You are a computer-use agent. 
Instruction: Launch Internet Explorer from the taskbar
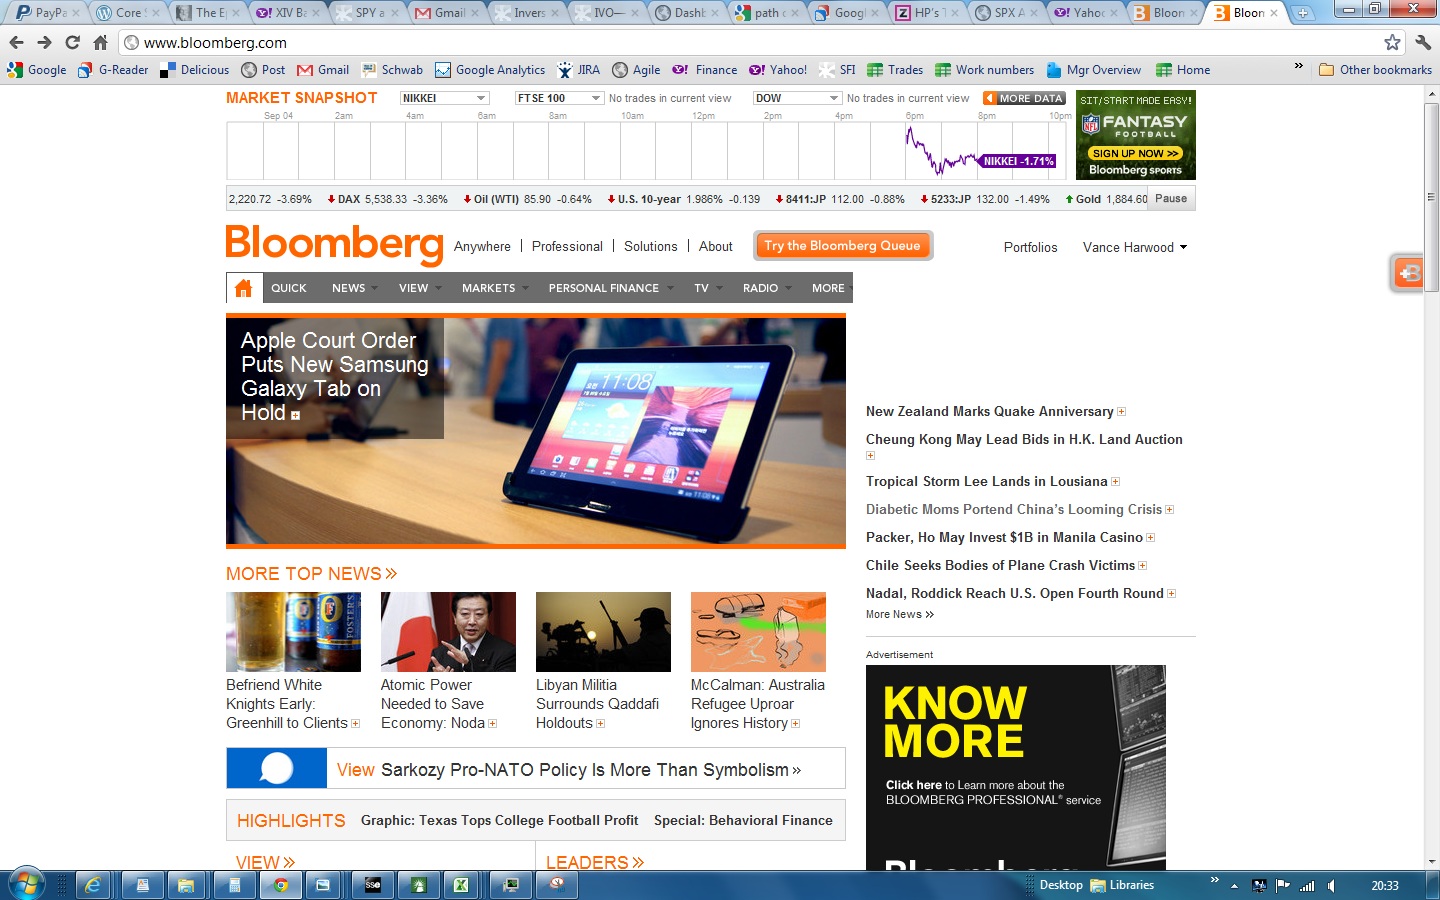93,885
